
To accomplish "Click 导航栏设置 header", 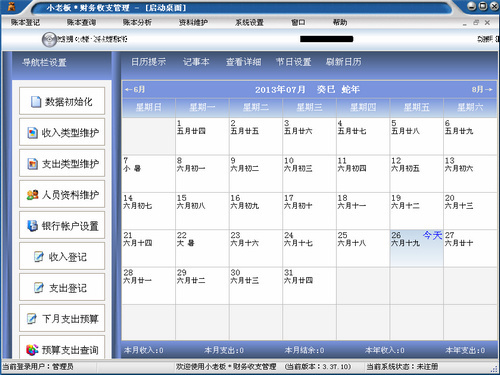I will pyautogui.click(x=44, y=62).
